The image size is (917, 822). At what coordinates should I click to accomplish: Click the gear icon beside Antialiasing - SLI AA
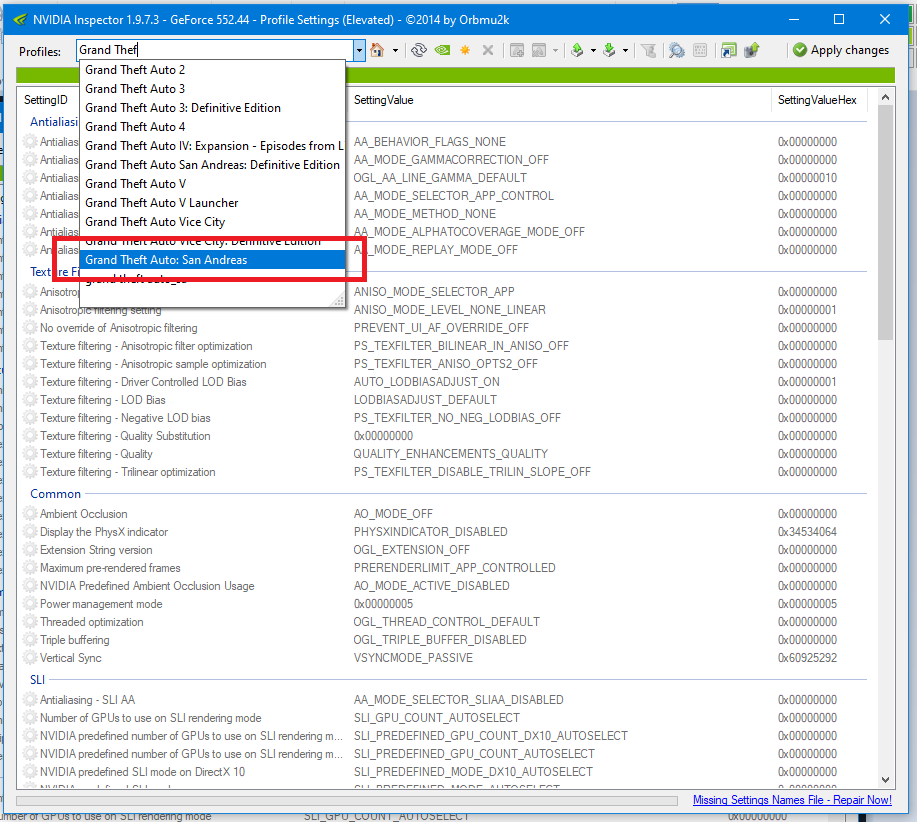click(x=30, y=700)
